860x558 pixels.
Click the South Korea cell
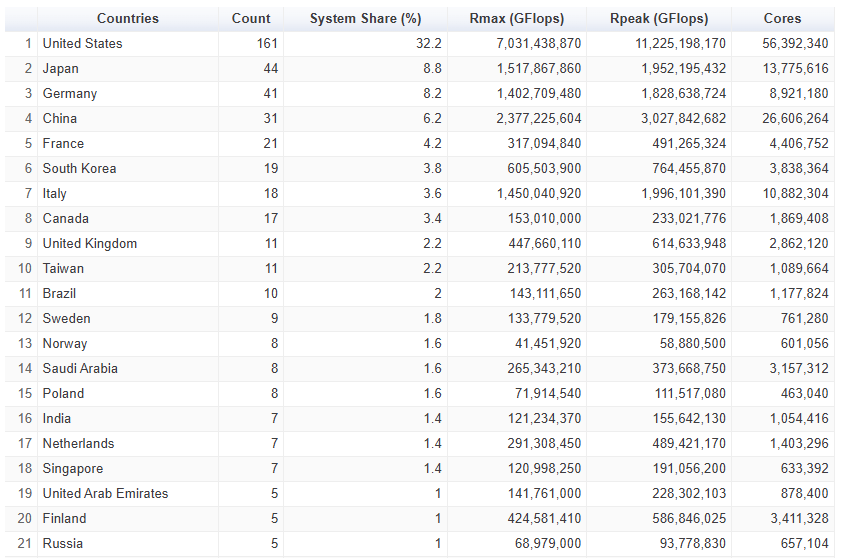click(x=128, y=168)
